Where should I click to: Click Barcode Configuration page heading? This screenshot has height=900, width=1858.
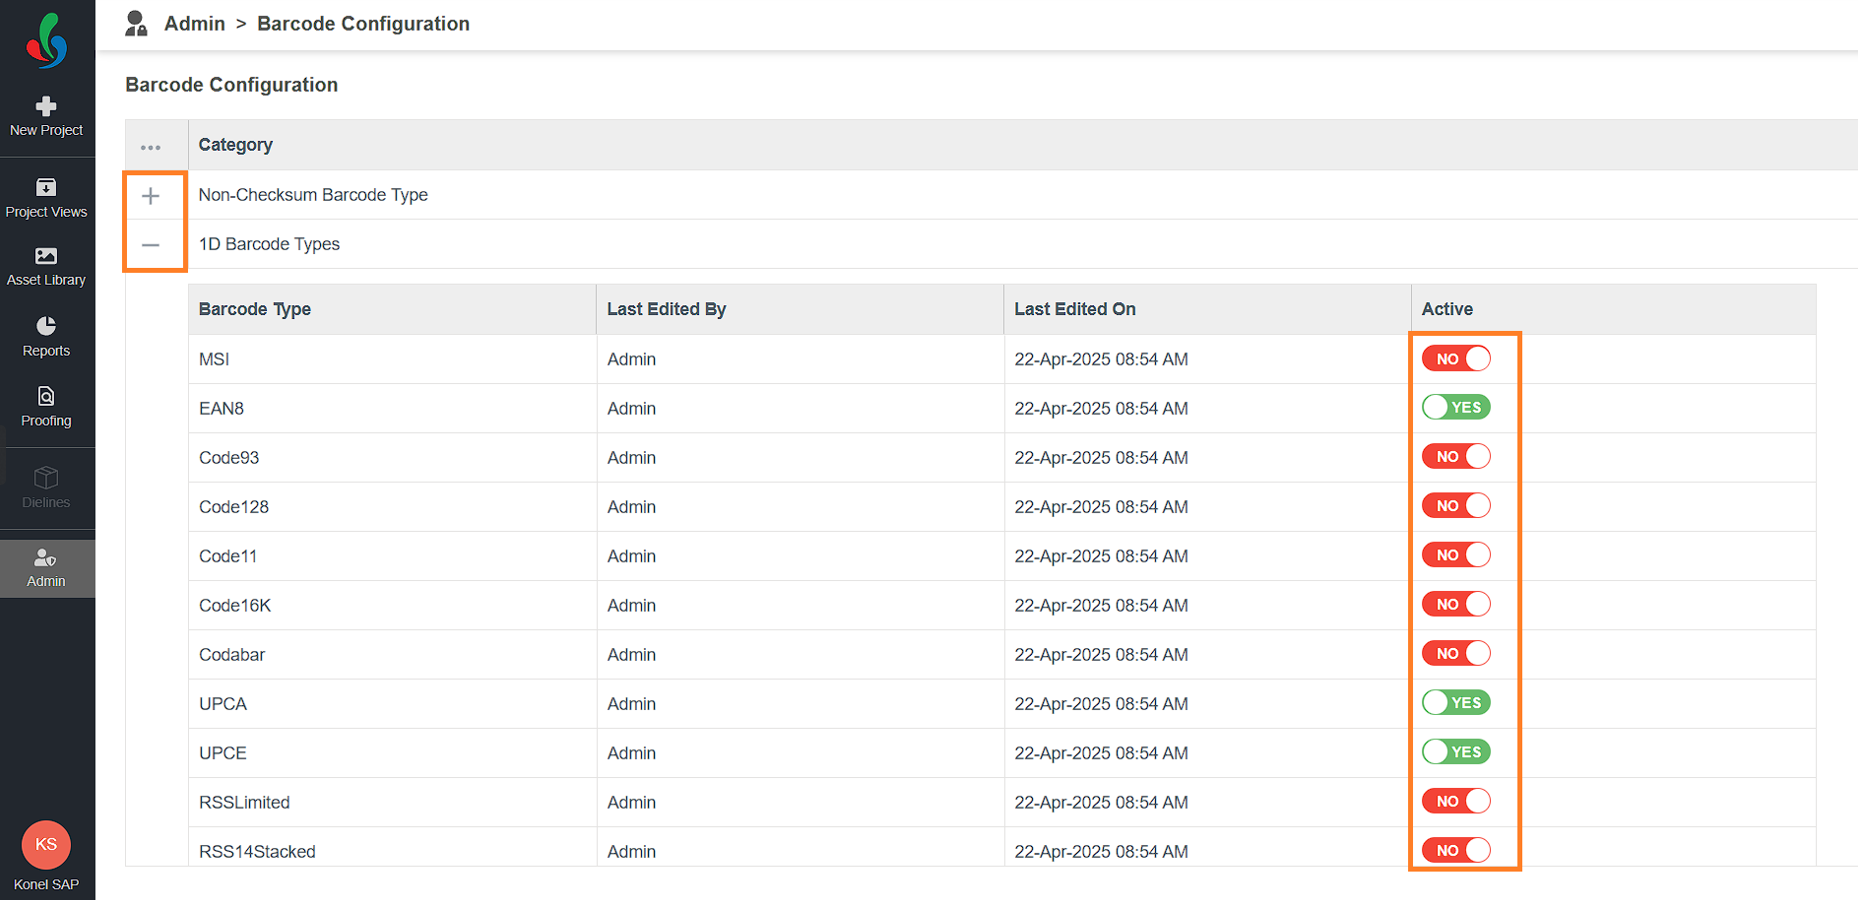tap(231, 85)
